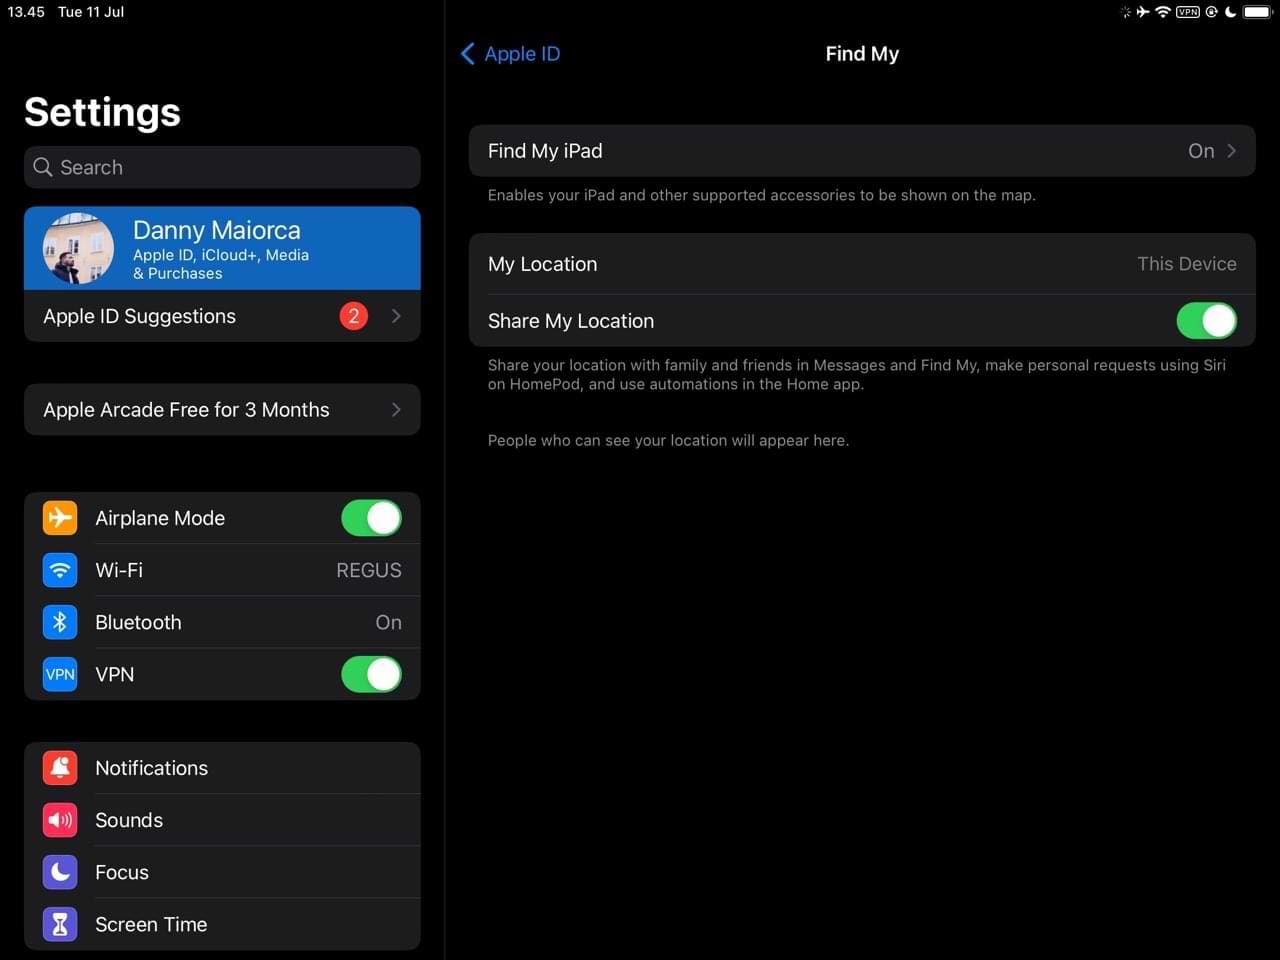1280x960 pixels.
Task: Tap the Screen Time hourglass icon
Action: pyautogui.click(x=60, y=924)
